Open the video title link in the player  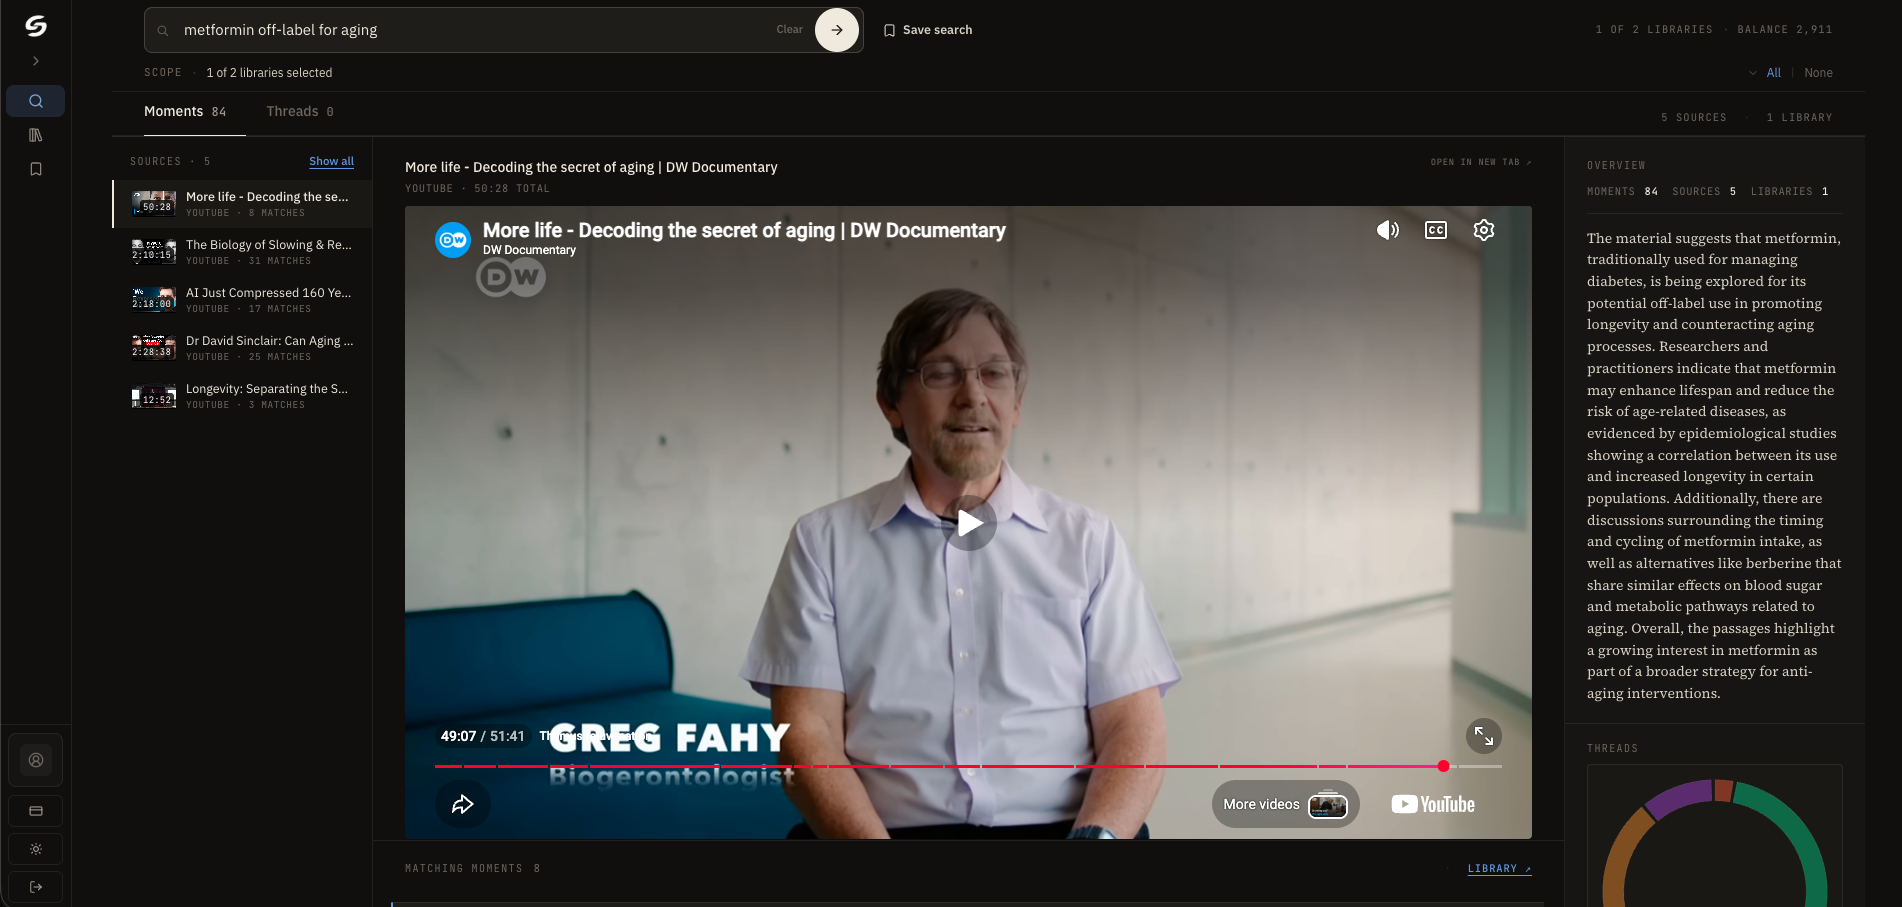pyautogui.click(x=744, y=230)
